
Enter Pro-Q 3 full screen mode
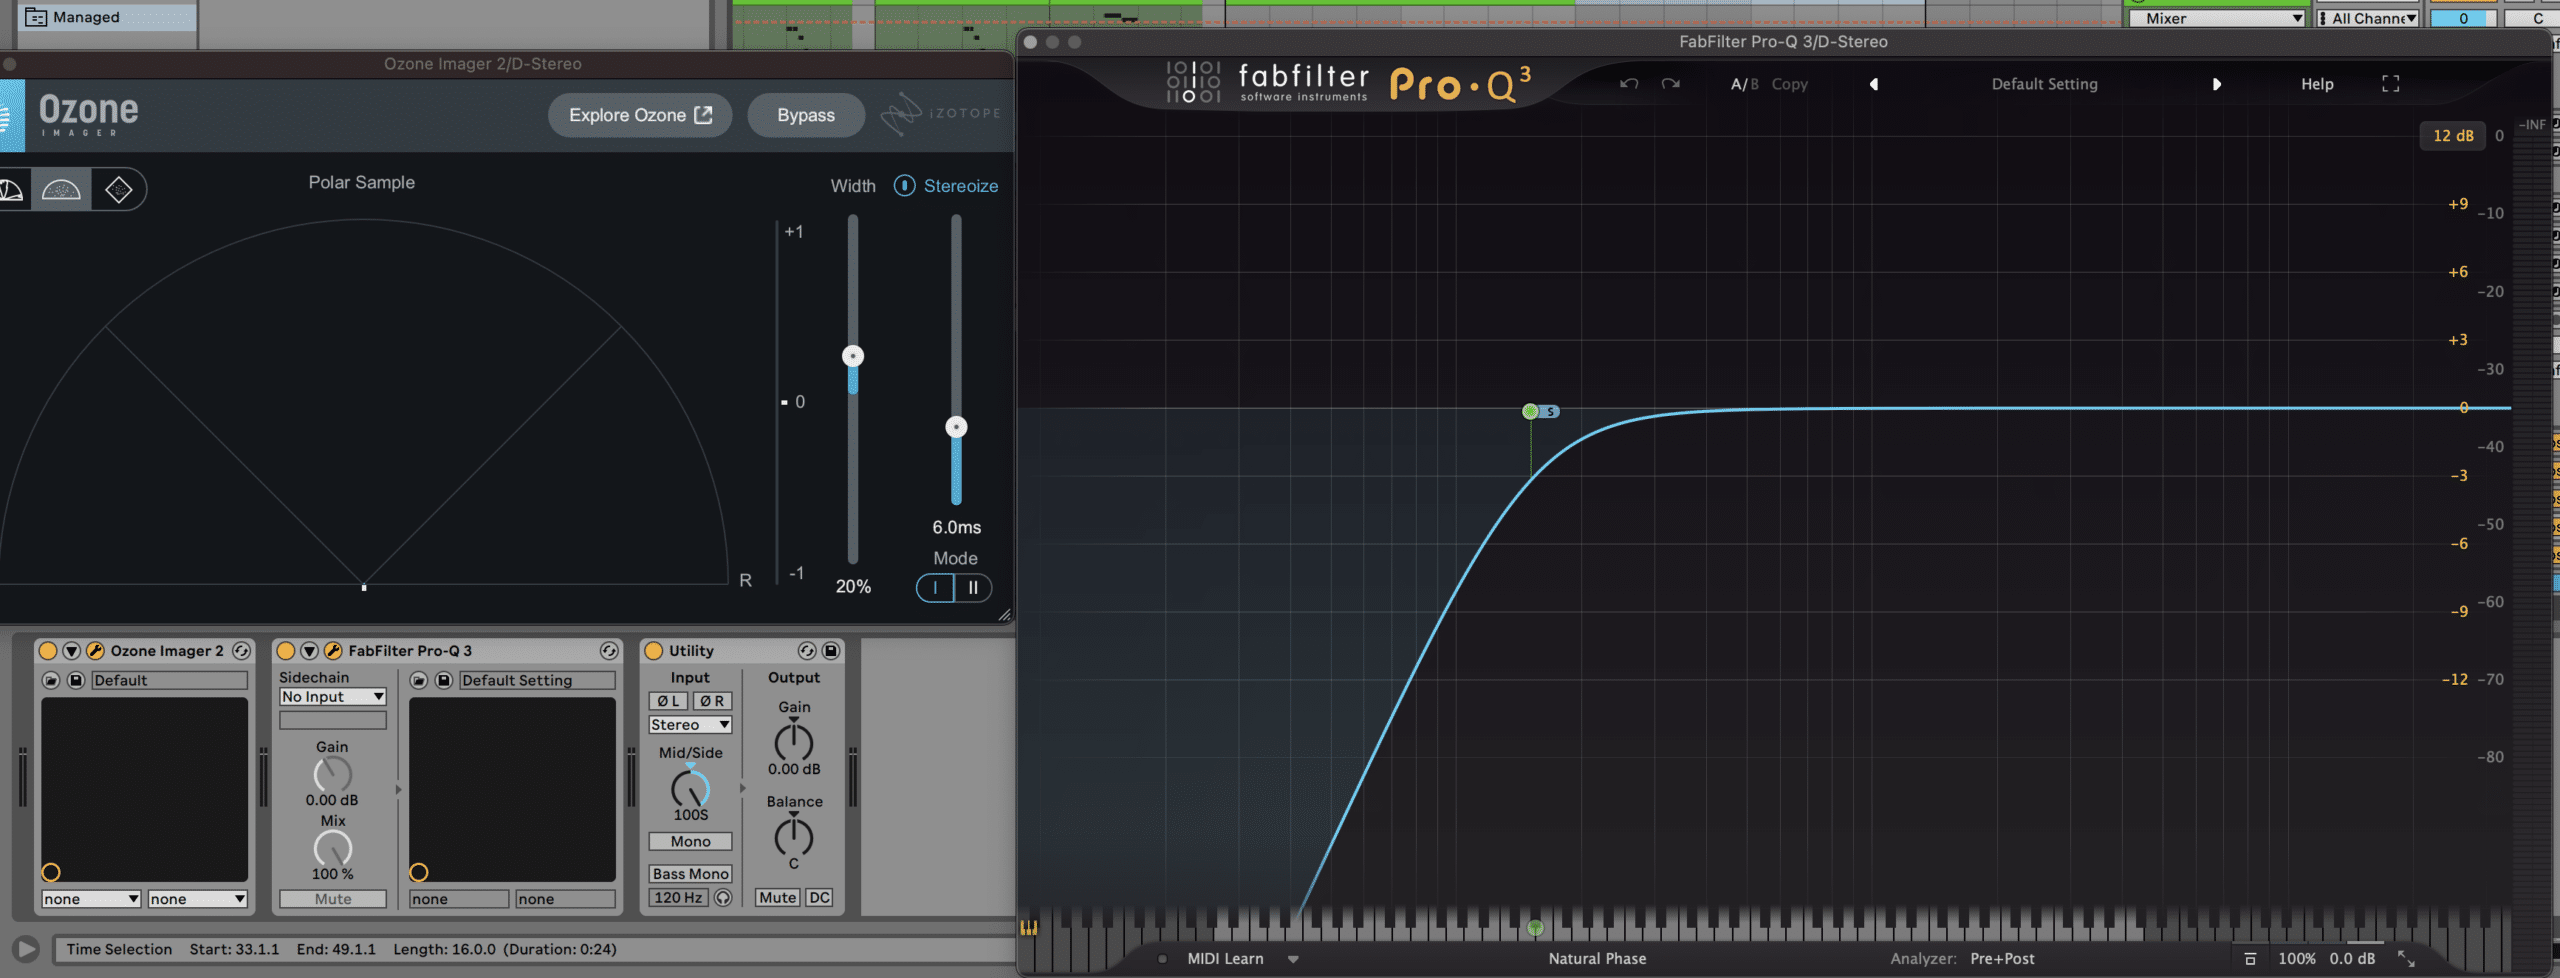2391,84
